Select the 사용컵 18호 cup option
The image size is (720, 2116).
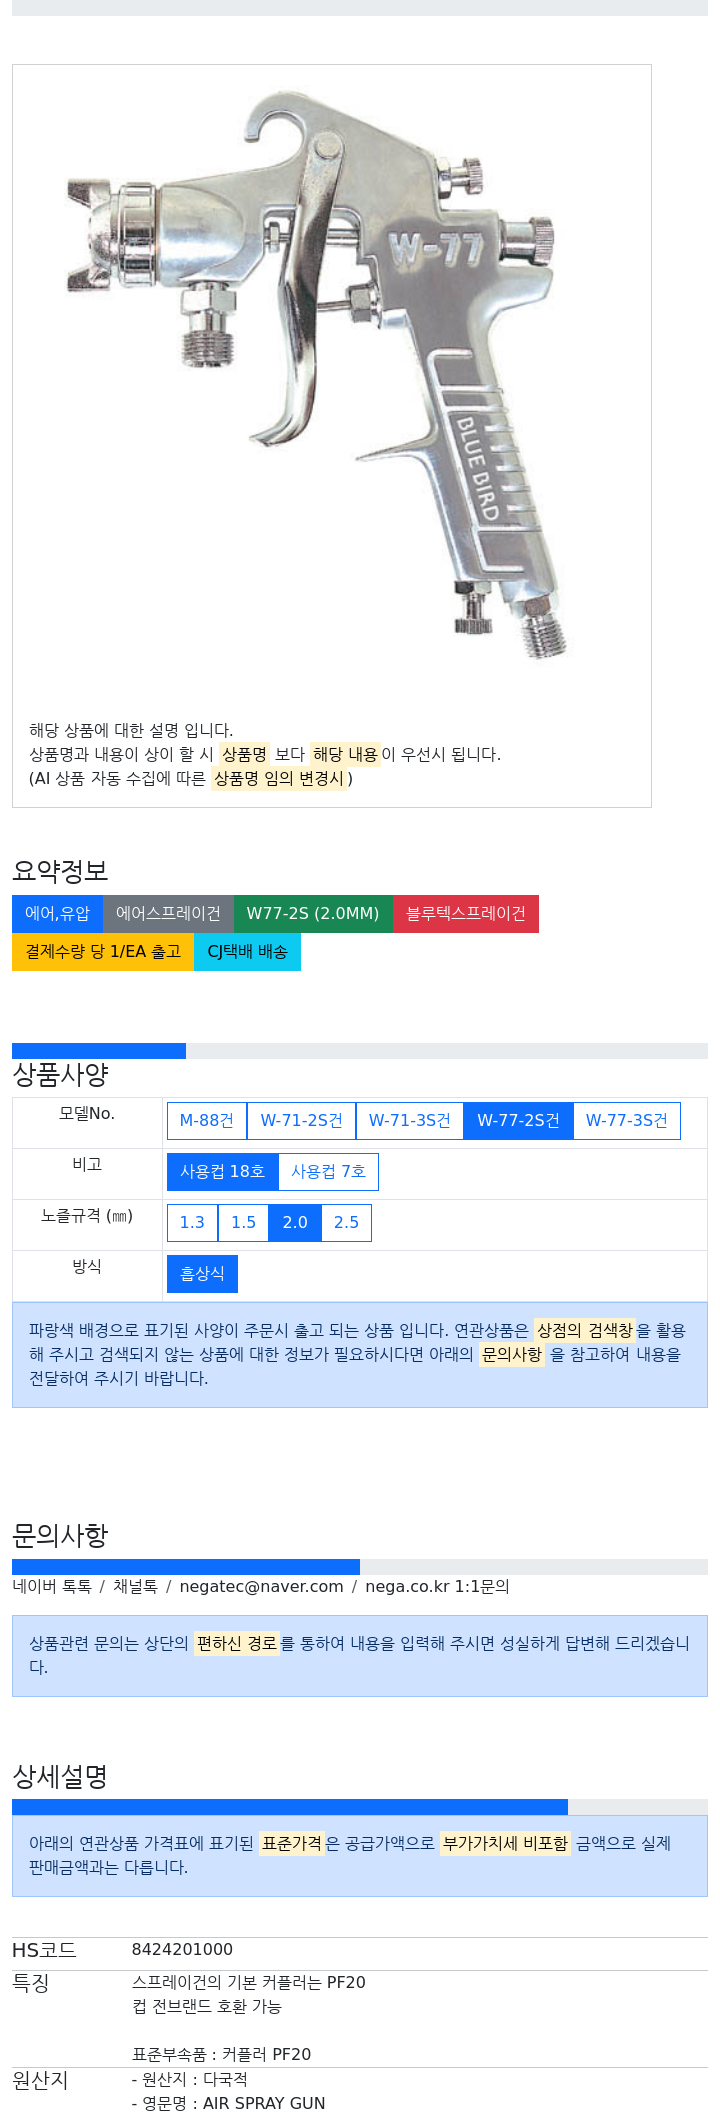coord(222,1171)
